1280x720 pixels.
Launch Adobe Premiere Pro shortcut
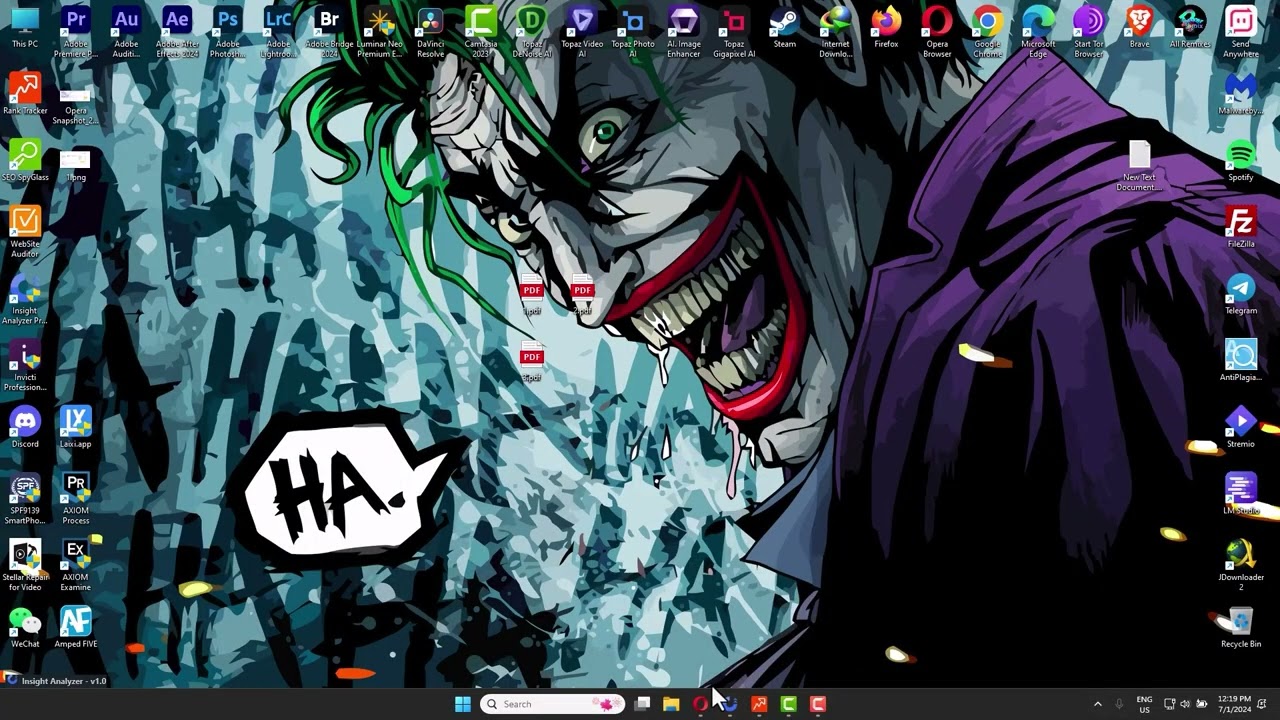pyautogui.click(x=76, y=33)
